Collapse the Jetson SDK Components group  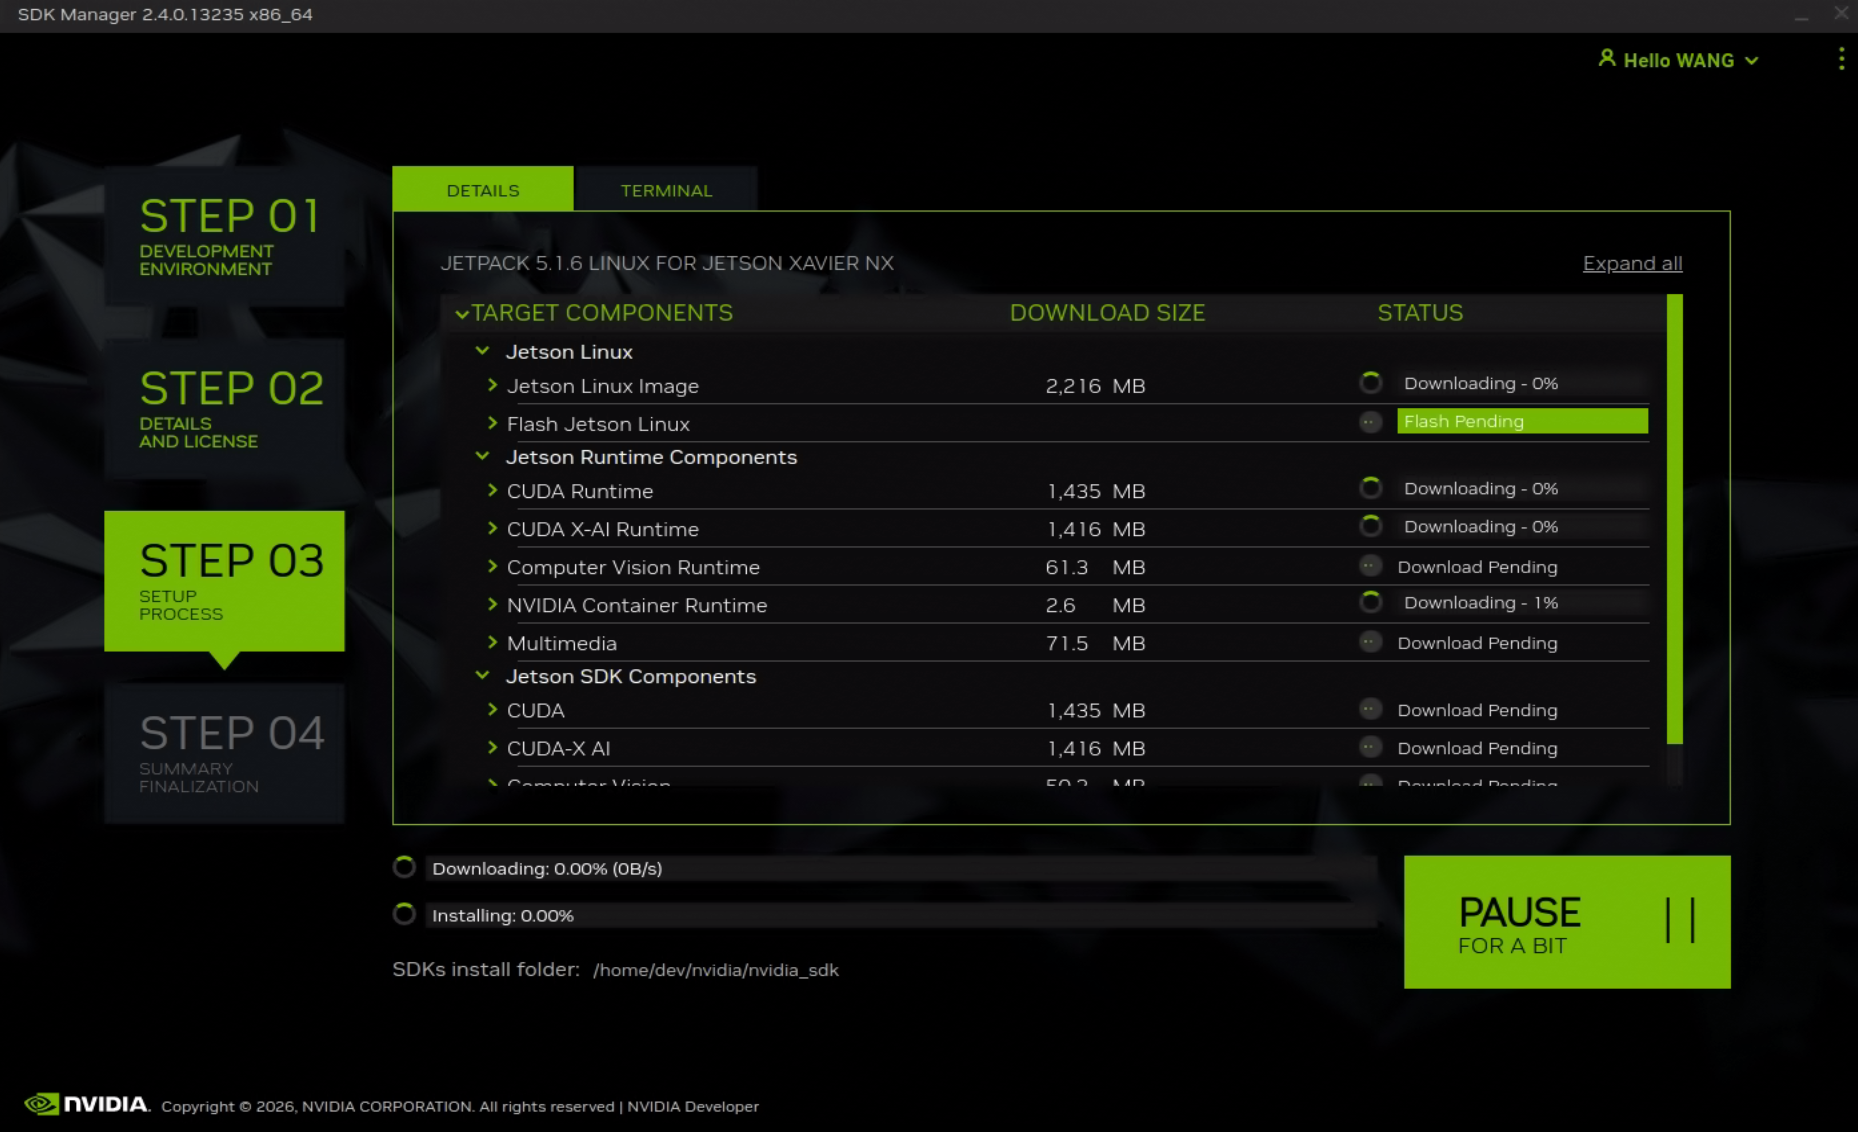(483, 675)
